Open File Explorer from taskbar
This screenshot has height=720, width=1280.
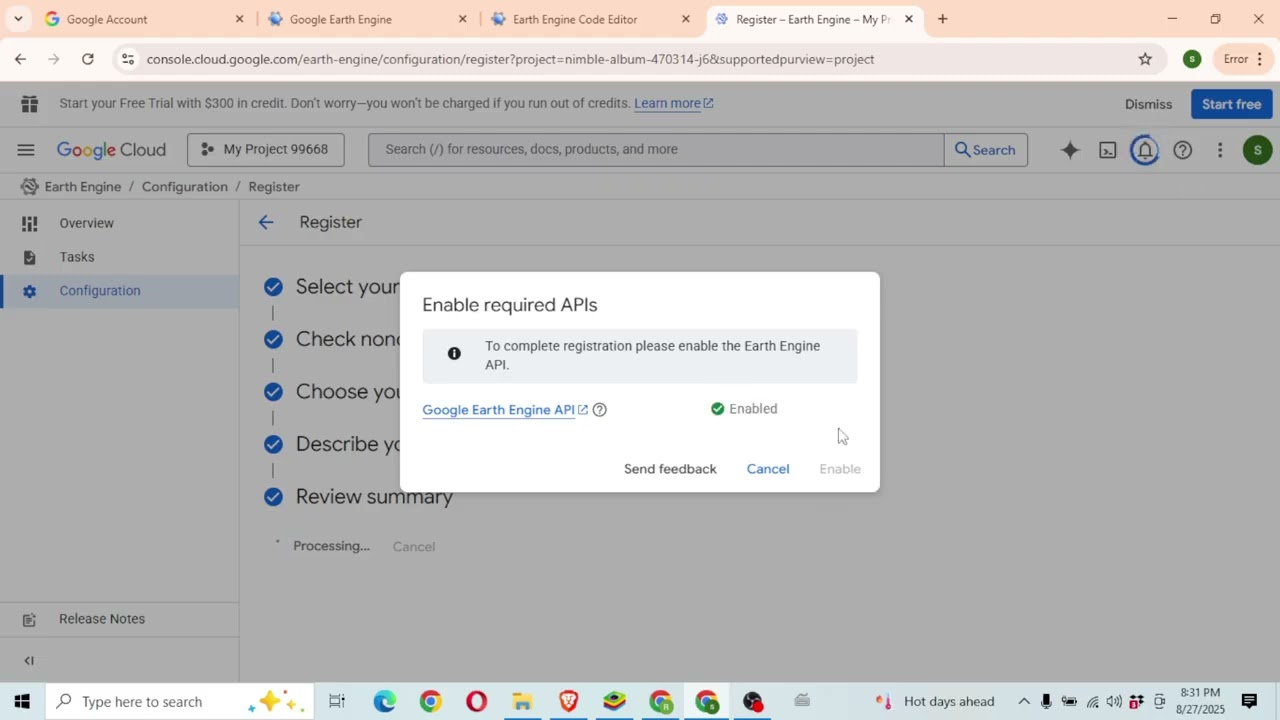click(x=522, y=701)
